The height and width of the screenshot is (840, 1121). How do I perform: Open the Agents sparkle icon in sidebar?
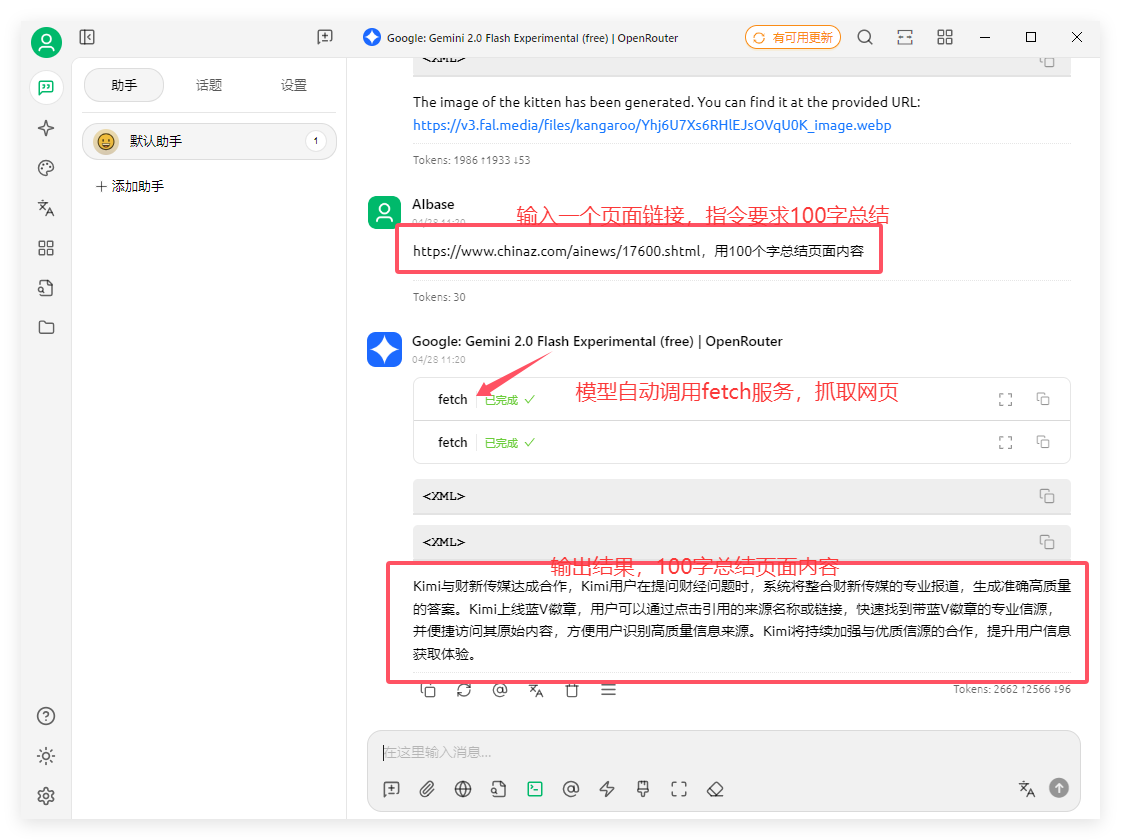point(46,128)
